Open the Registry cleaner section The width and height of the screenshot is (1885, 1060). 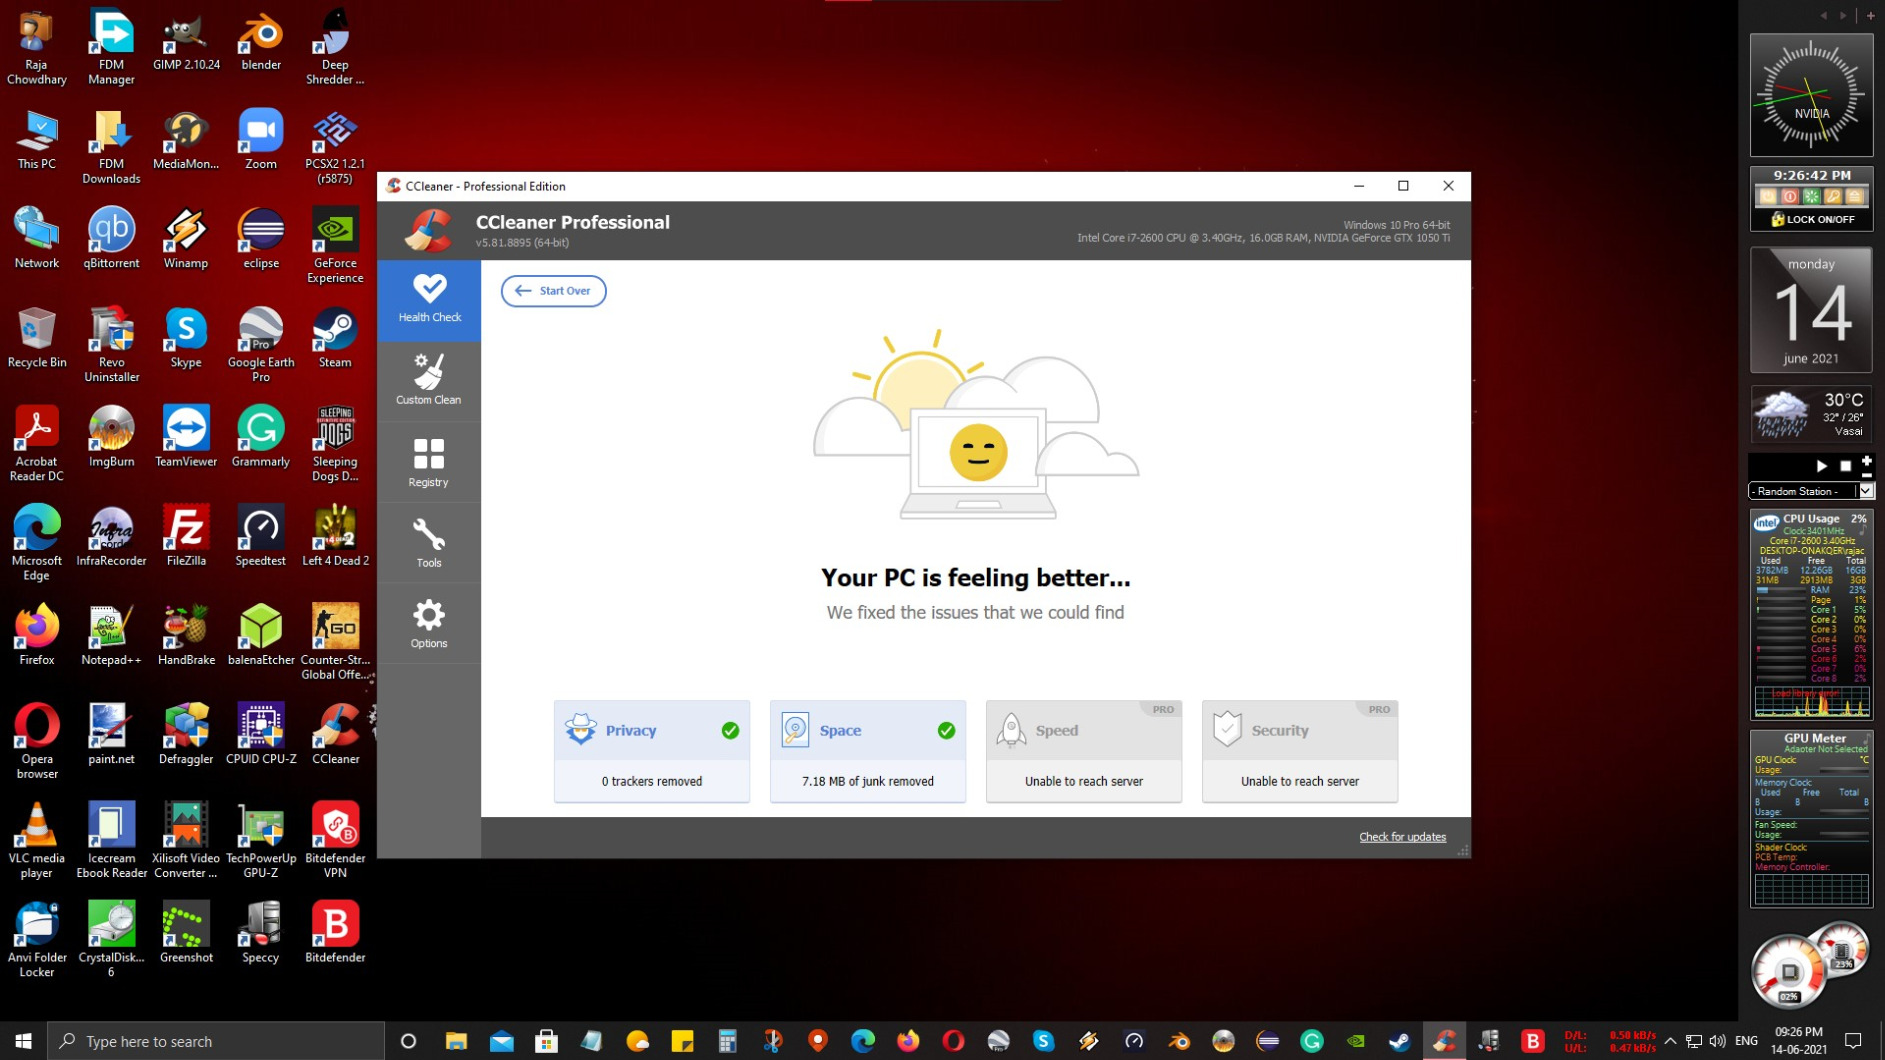[428, 461]
